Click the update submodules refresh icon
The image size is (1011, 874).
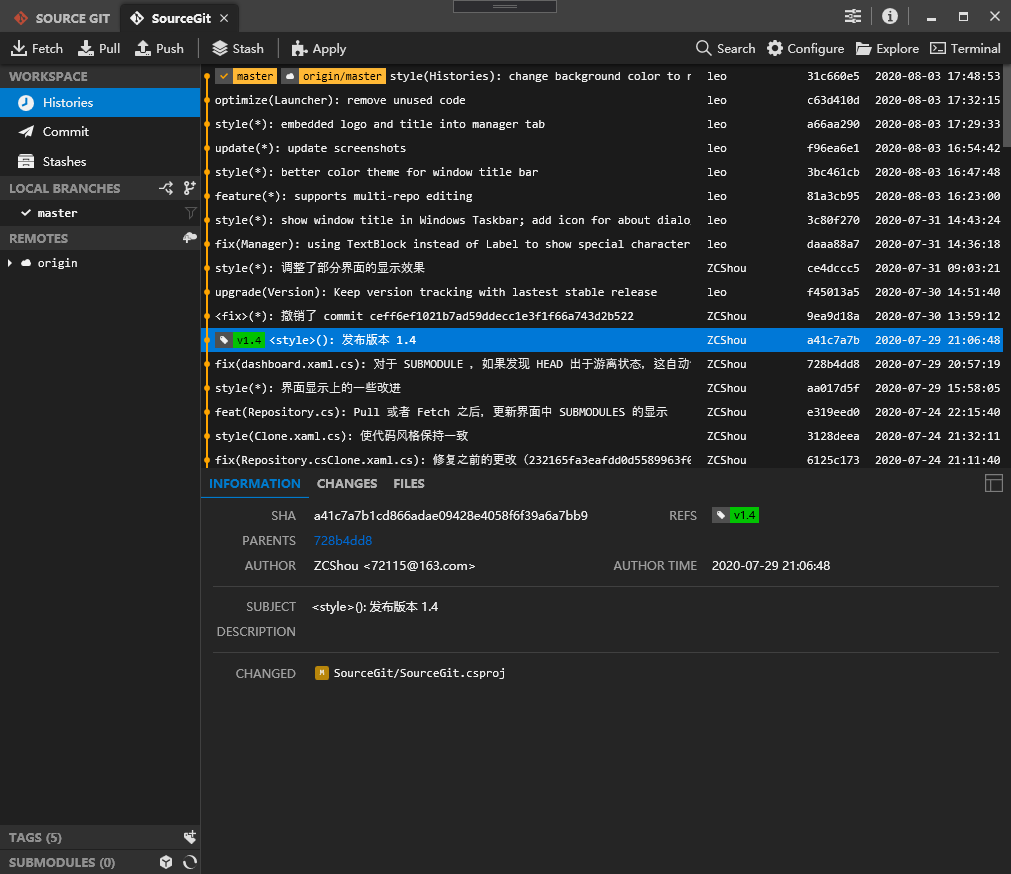[x=190, y=862]
